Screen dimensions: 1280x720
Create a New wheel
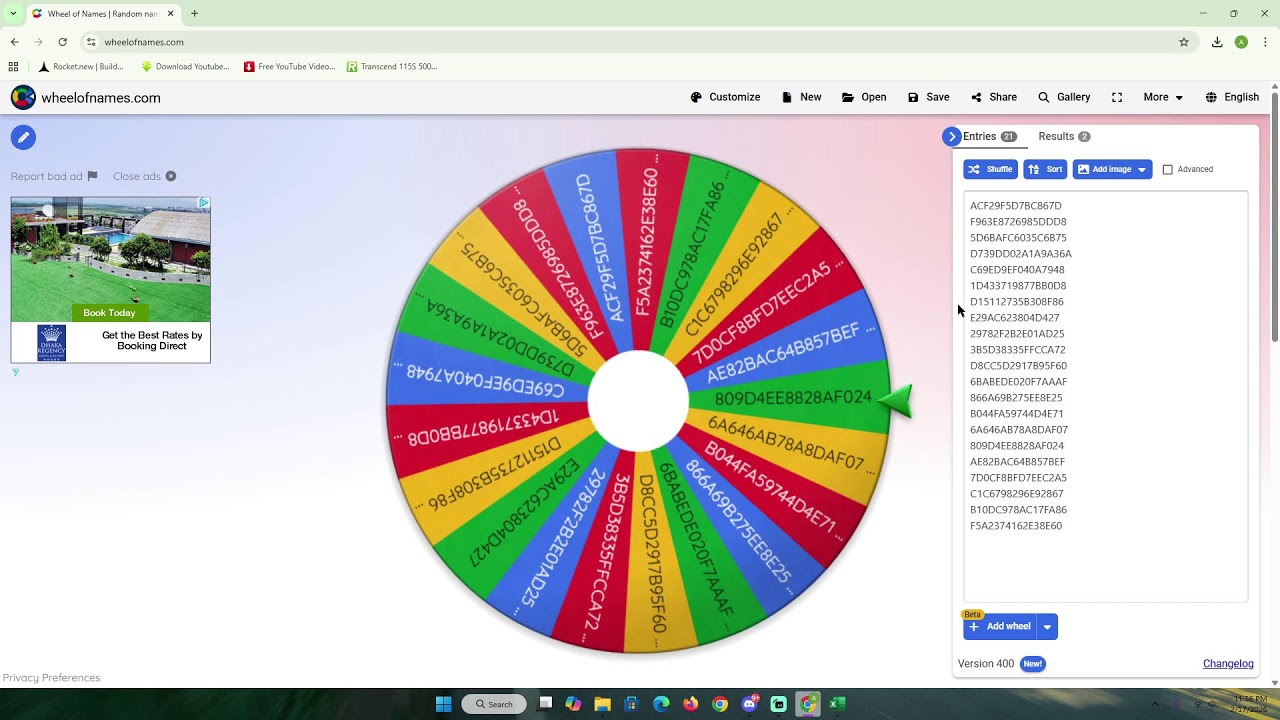click(x=801, y=97)
